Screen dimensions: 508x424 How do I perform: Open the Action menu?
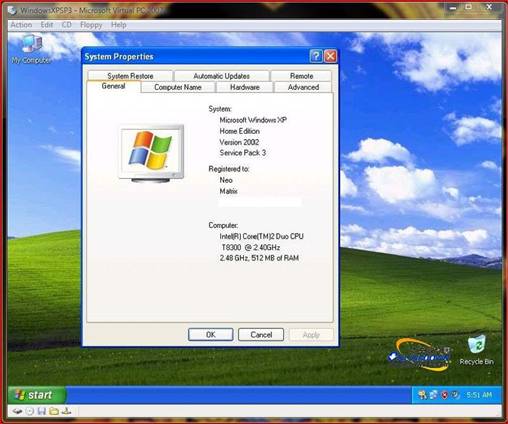[21, 25]
